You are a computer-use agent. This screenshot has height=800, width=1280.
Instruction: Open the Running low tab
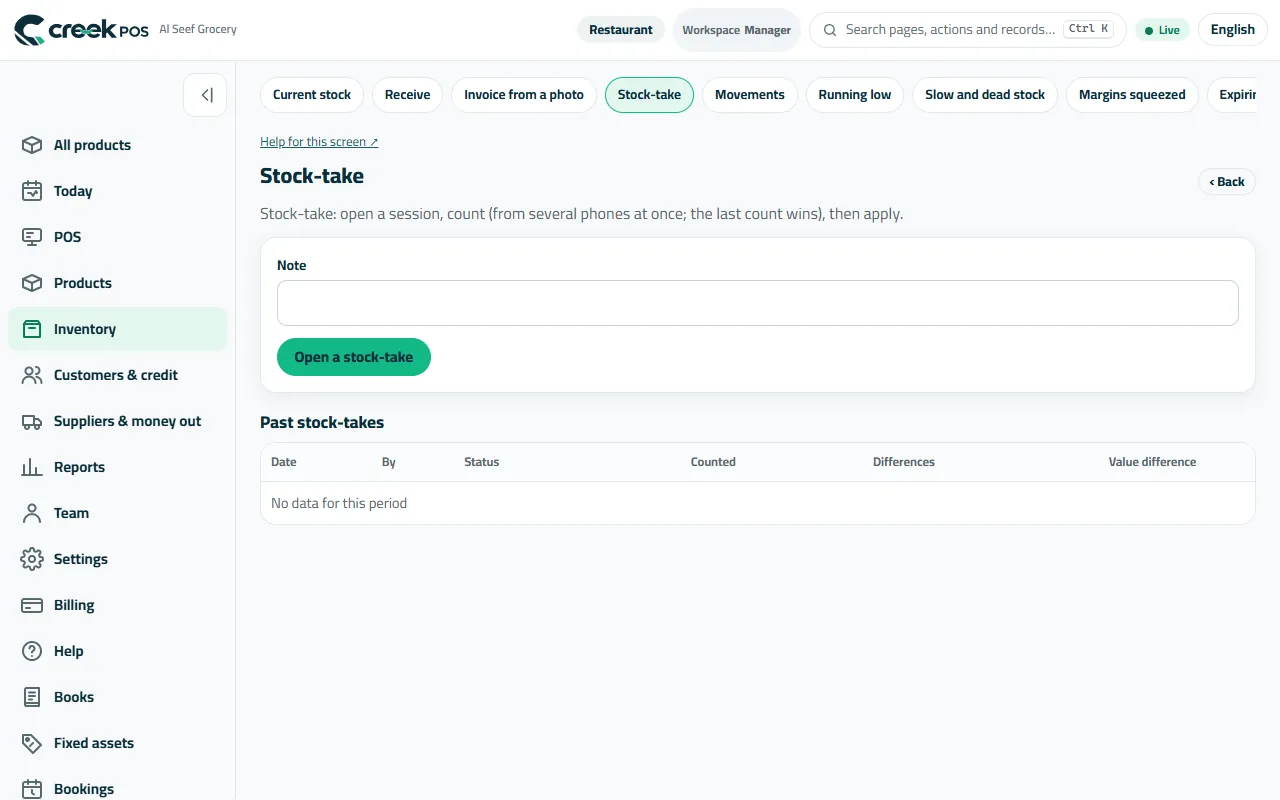(855, 95)
